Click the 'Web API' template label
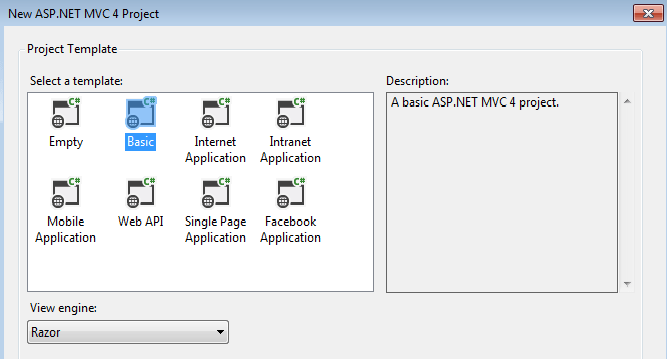Viewport: 667px width, 360px height. [x=141, y=221]
